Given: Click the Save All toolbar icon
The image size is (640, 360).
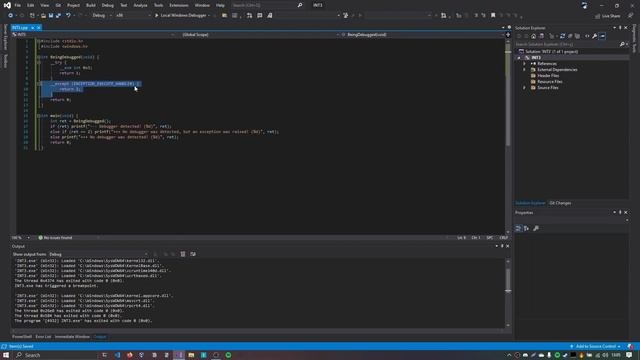Looking at the screenshot, I should tap(58, 16).
